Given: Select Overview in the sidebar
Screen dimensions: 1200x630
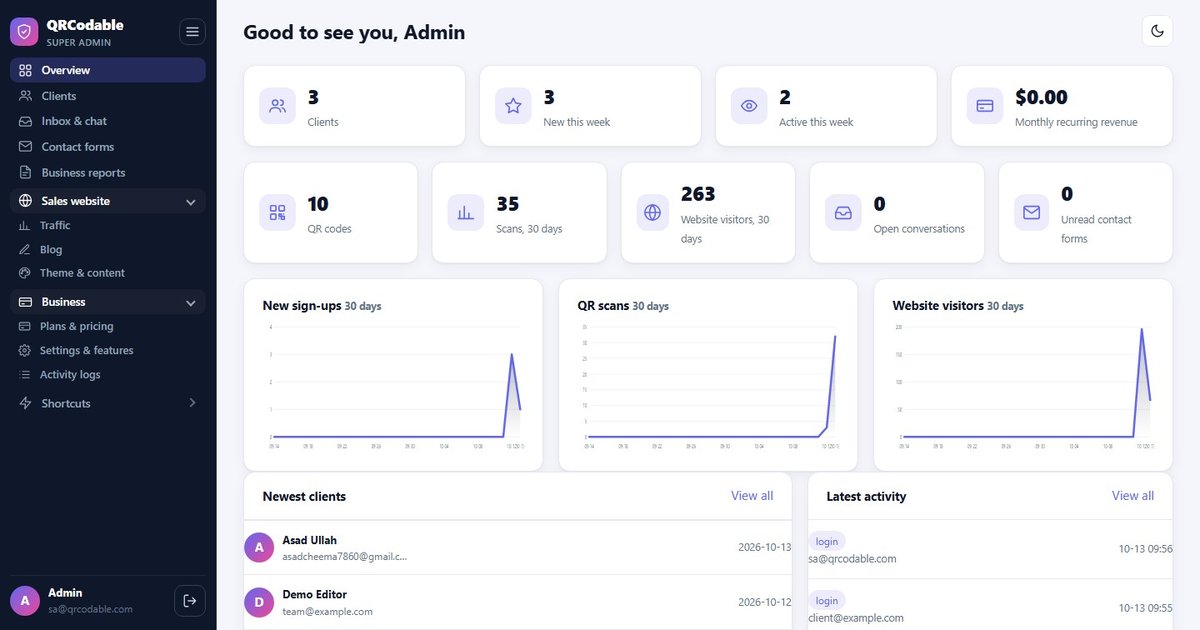Looking at the screenshot, I should coord(108,70).
